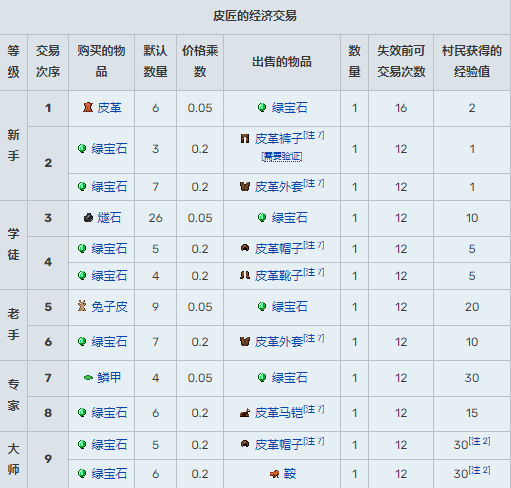Open the 鞍 link
This screenshot has width=511, height=488.
[290, 474]
